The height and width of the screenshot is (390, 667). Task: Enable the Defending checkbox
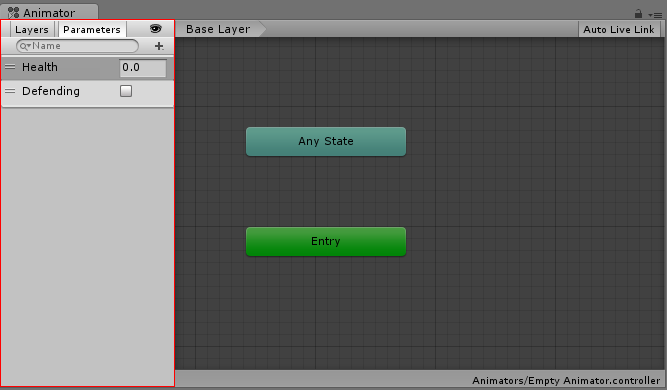pyautogui.click(x=126, y=91)
